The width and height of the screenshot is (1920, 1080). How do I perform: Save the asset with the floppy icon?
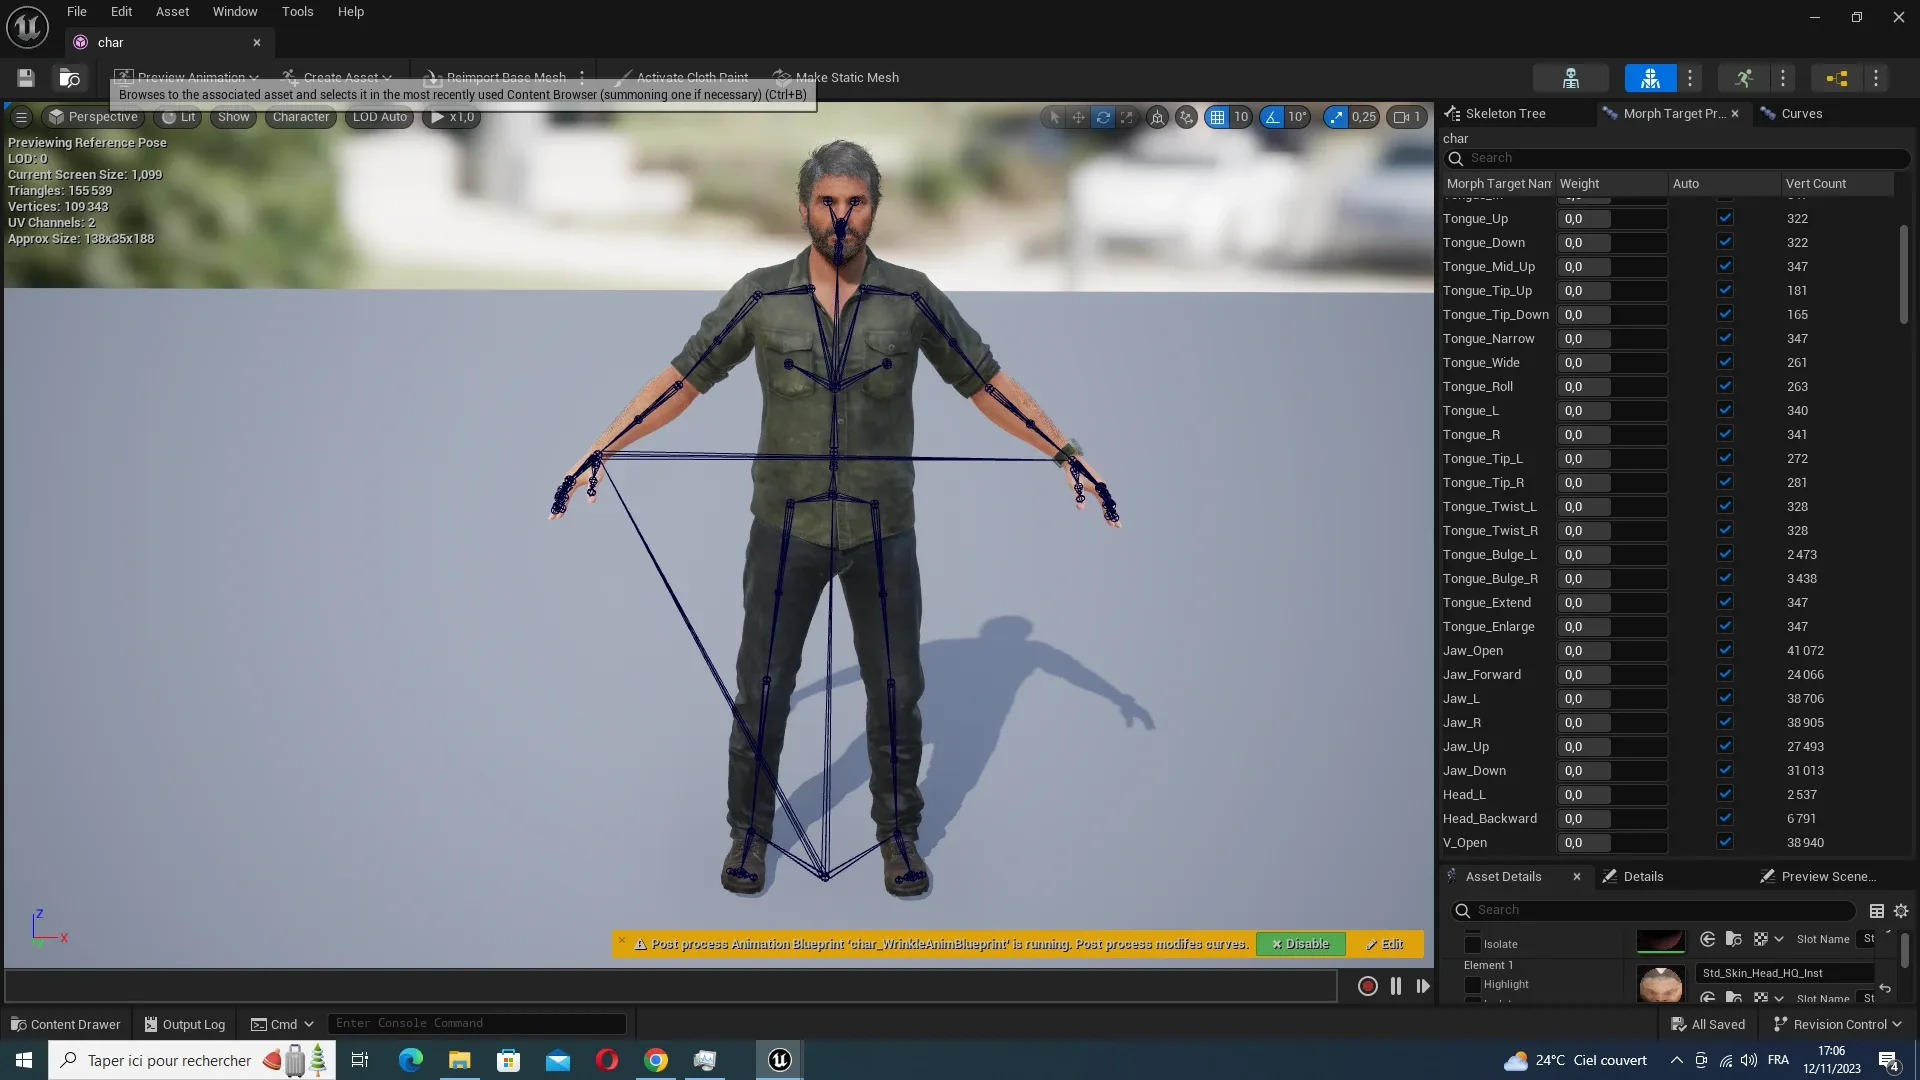(x=26, y=78)
